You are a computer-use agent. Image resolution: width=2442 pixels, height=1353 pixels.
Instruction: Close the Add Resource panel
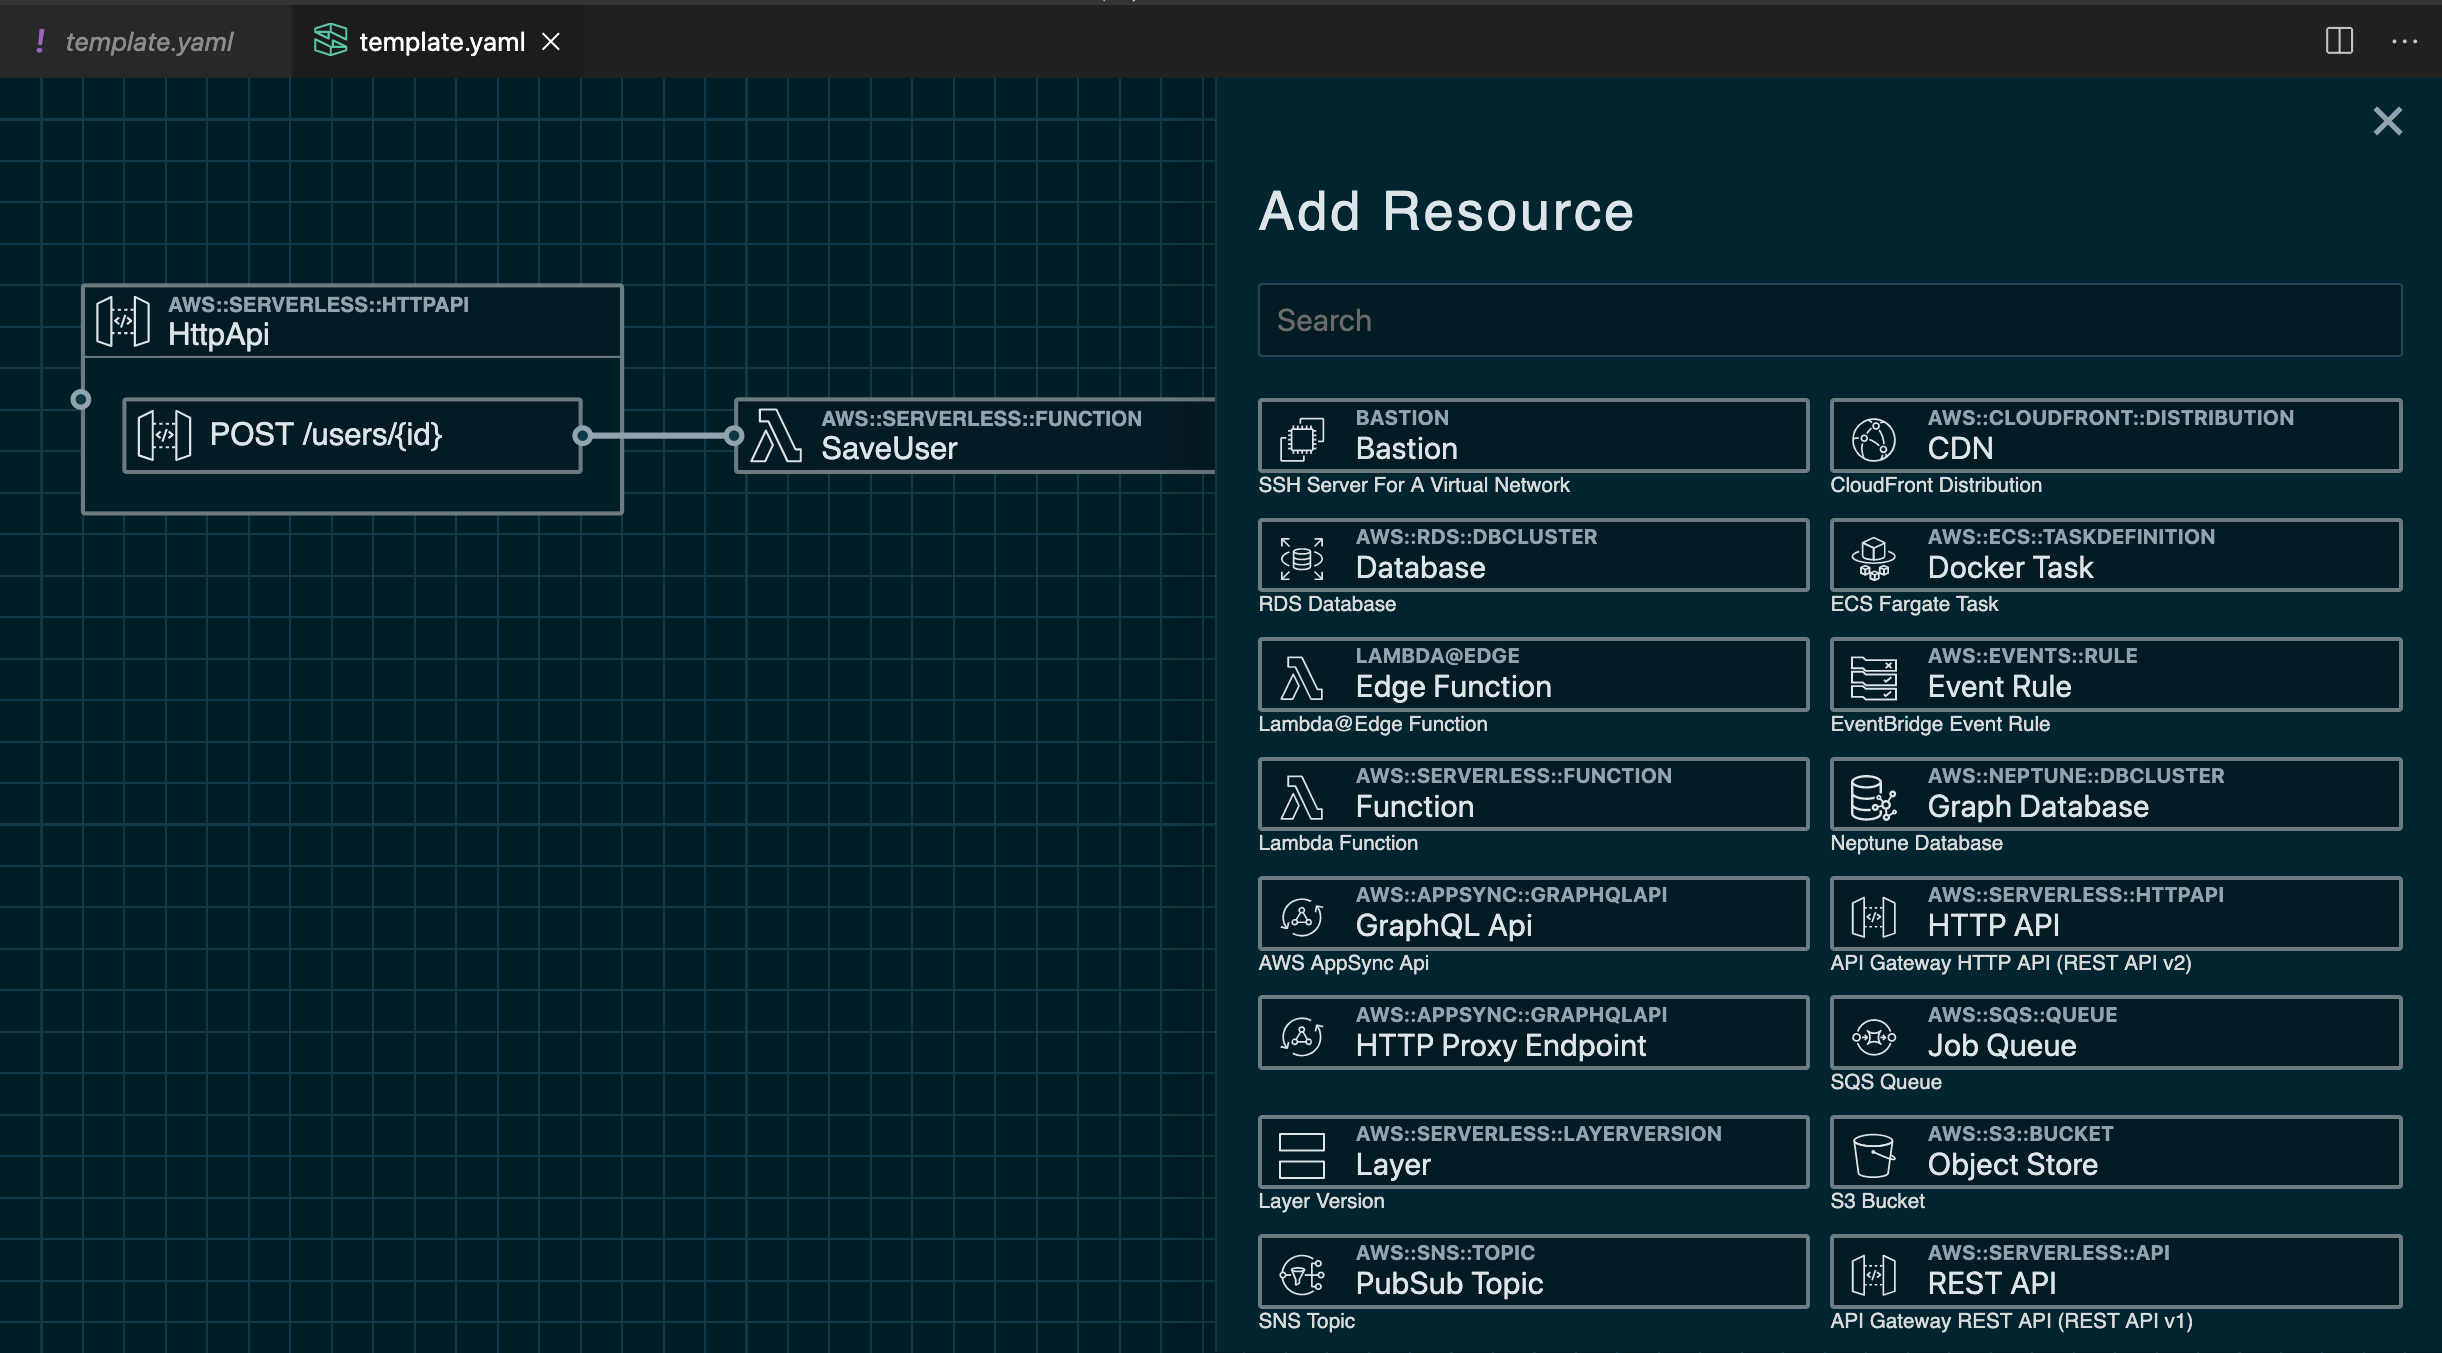(2389, 120)
